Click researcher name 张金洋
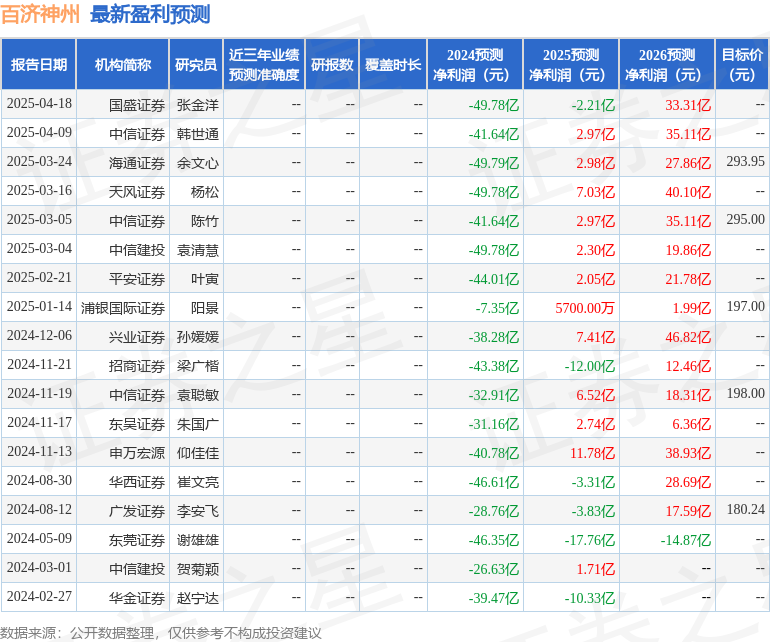 [x=197, y=105]
